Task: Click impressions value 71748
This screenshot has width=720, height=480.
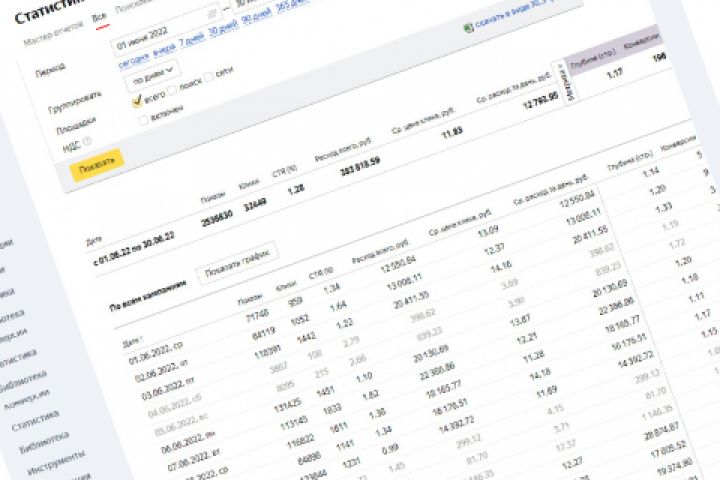Action: 257,317
